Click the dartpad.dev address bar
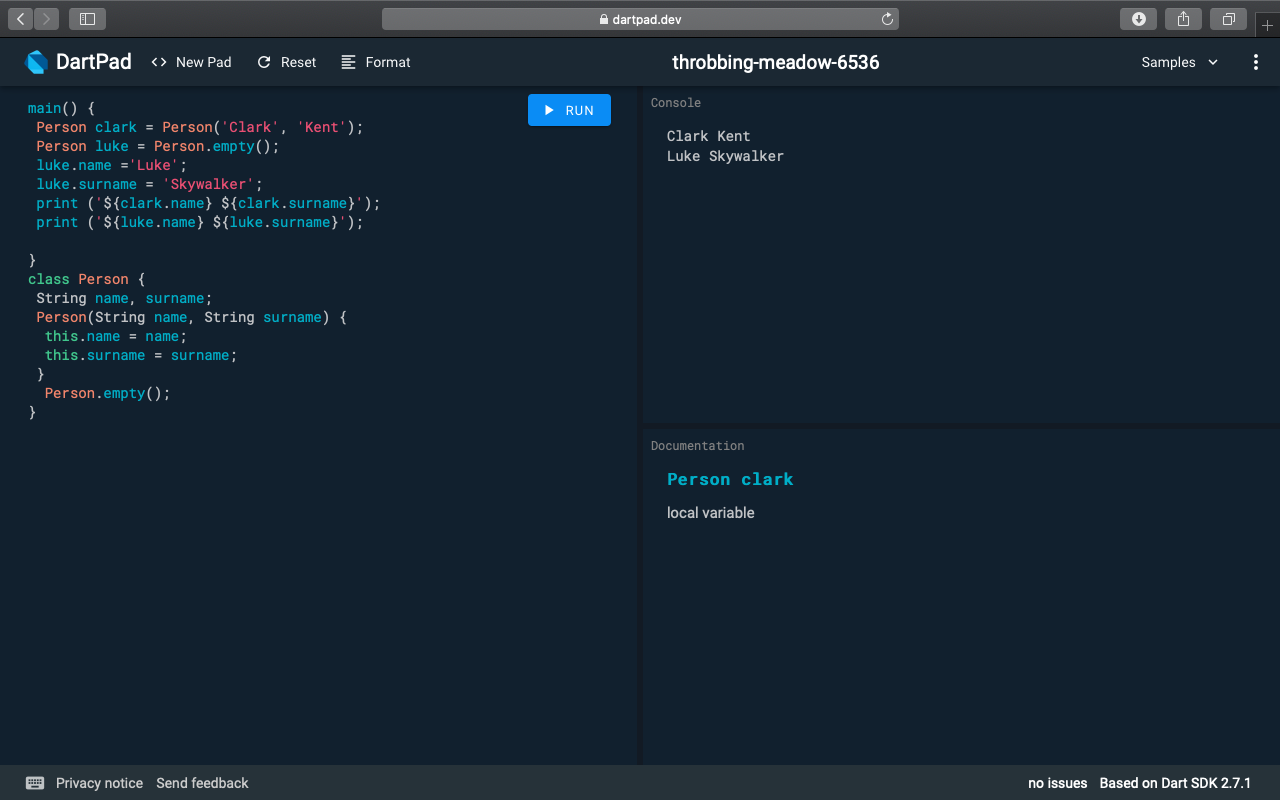The image size is (1280, 800). [640, 19]
